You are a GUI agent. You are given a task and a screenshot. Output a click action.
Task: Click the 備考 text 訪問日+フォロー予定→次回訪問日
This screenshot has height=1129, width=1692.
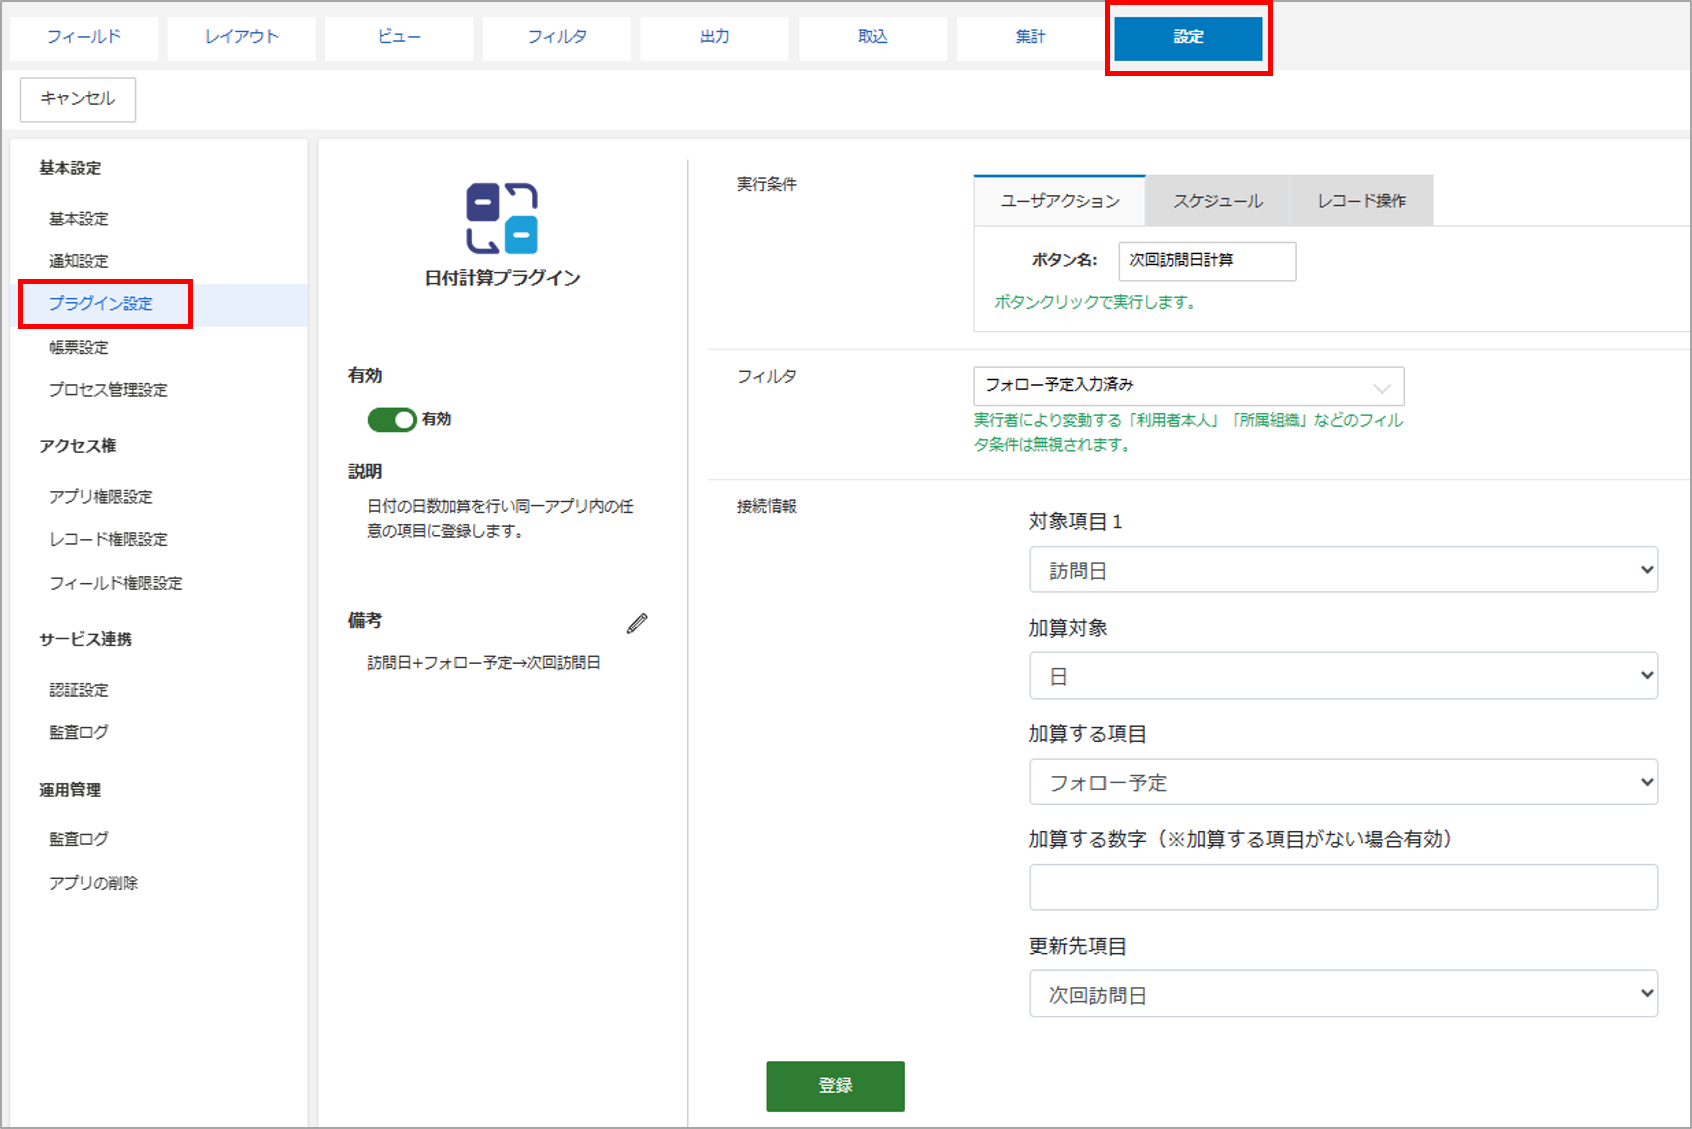click(484, 663)
